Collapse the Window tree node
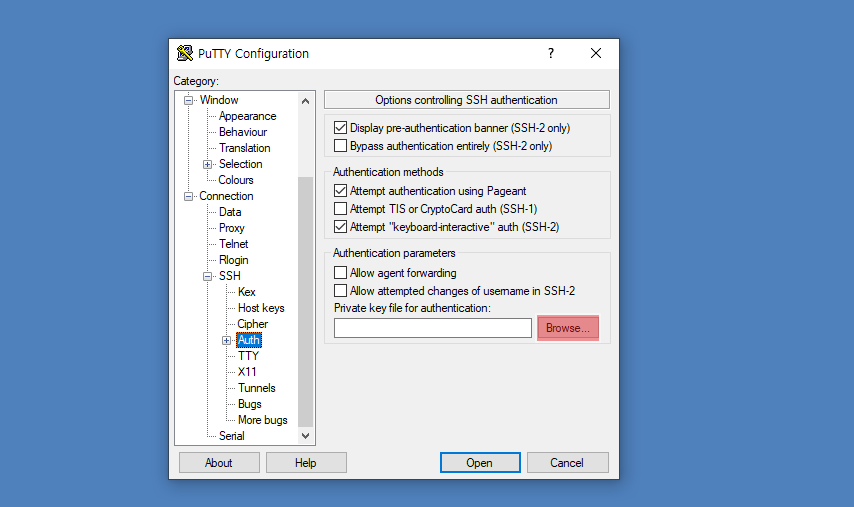Image resolution: width=854 pixels, height=507 pixels. click(188, 100)
